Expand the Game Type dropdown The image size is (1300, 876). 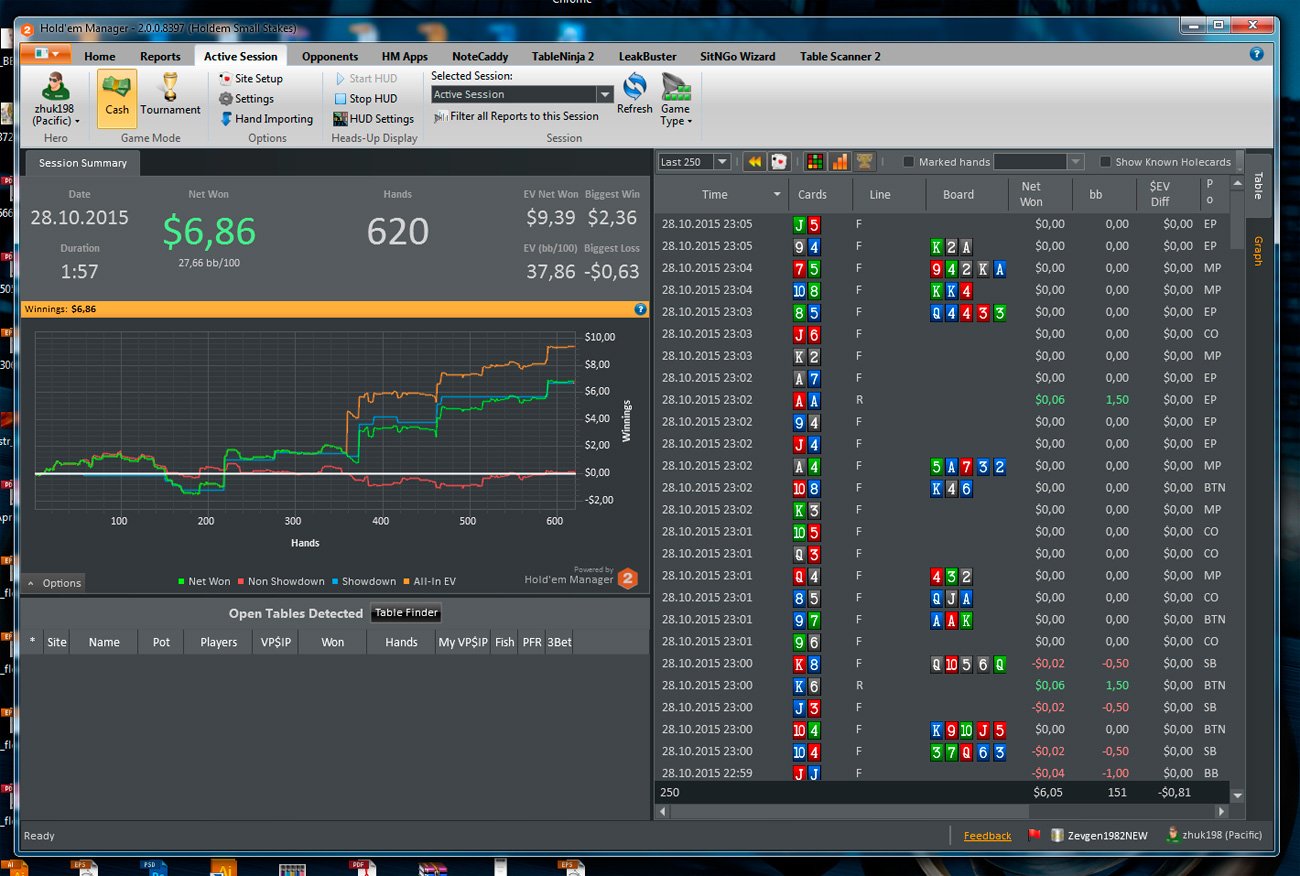(675, 101)
